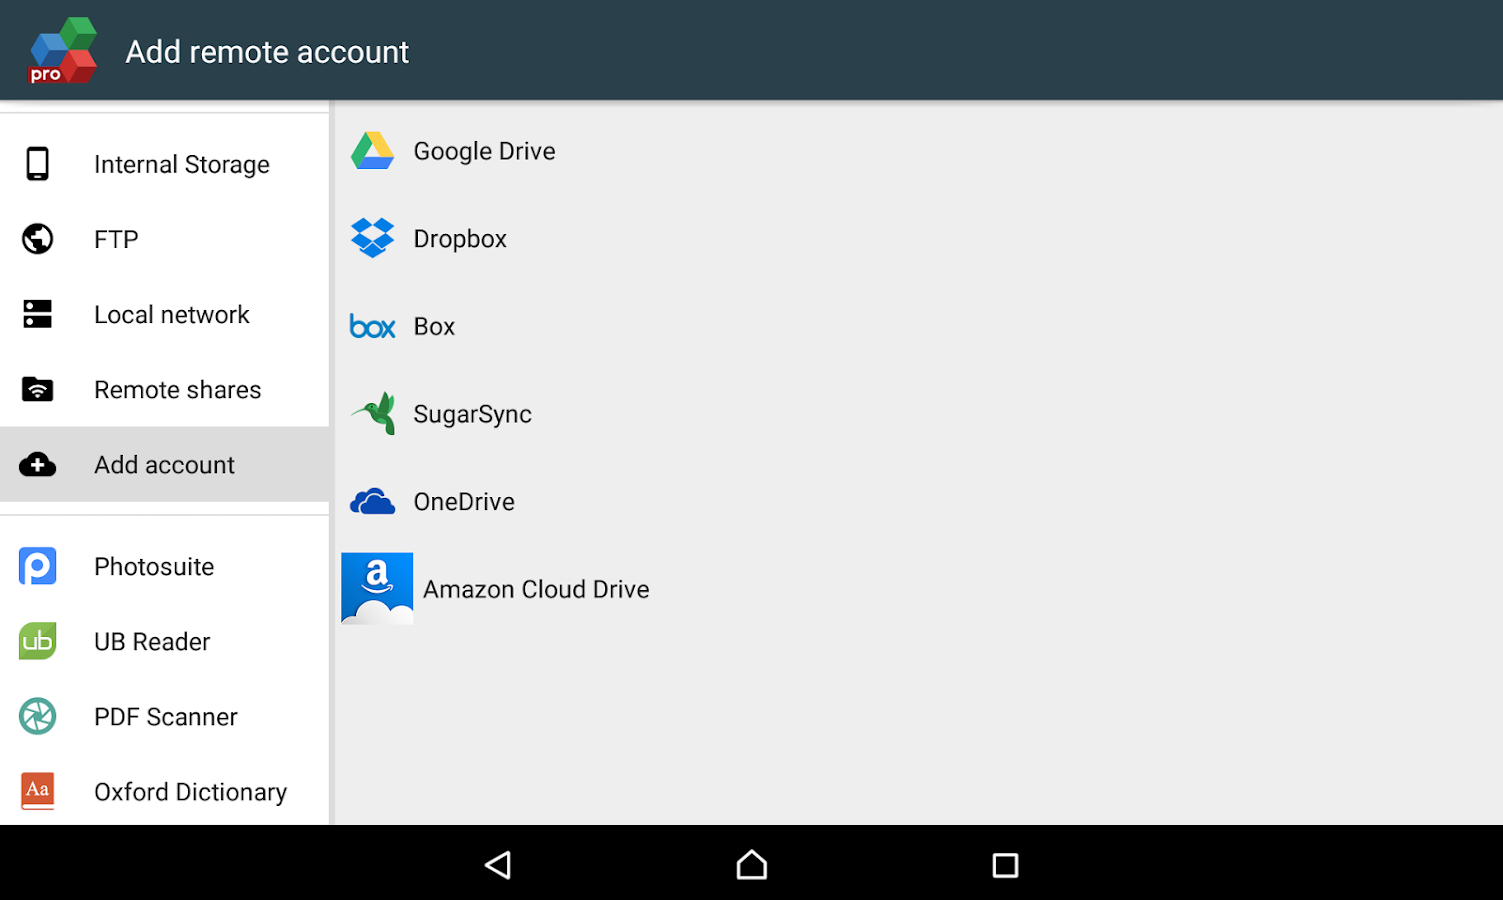This screenshot has height=900, width=1503.
Task: Tap the PDF Scanner aperture icon
Action: tap(38, 716)
